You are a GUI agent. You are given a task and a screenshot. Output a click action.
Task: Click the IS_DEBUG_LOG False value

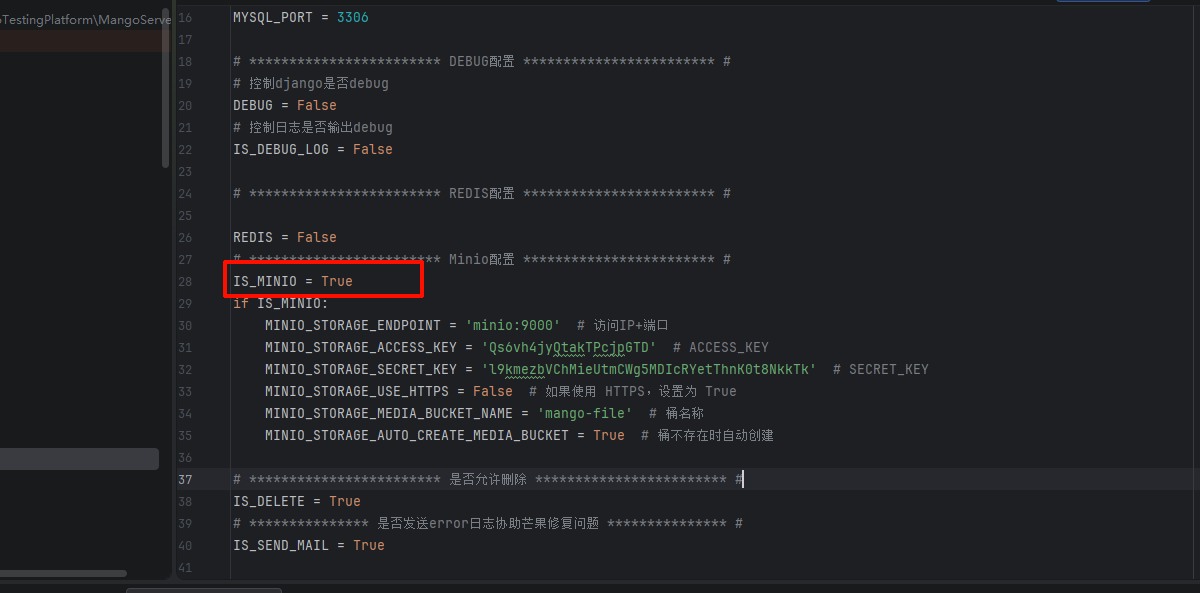[372, 150]
